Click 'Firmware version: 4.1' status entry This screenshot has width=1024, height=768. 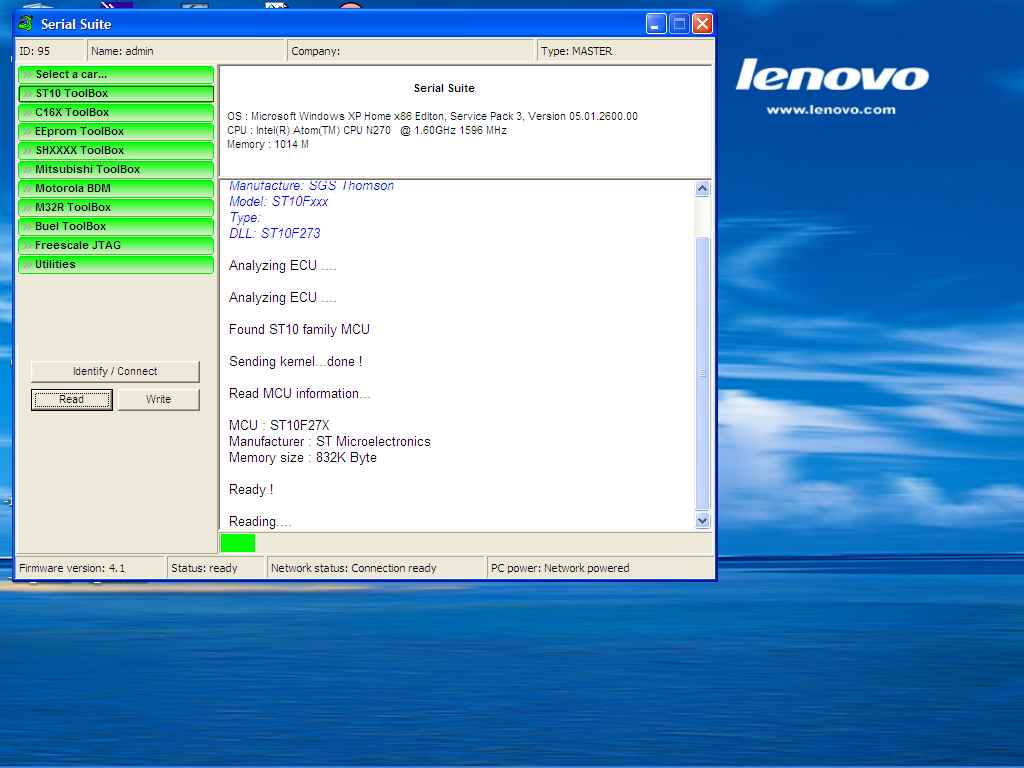90,568
